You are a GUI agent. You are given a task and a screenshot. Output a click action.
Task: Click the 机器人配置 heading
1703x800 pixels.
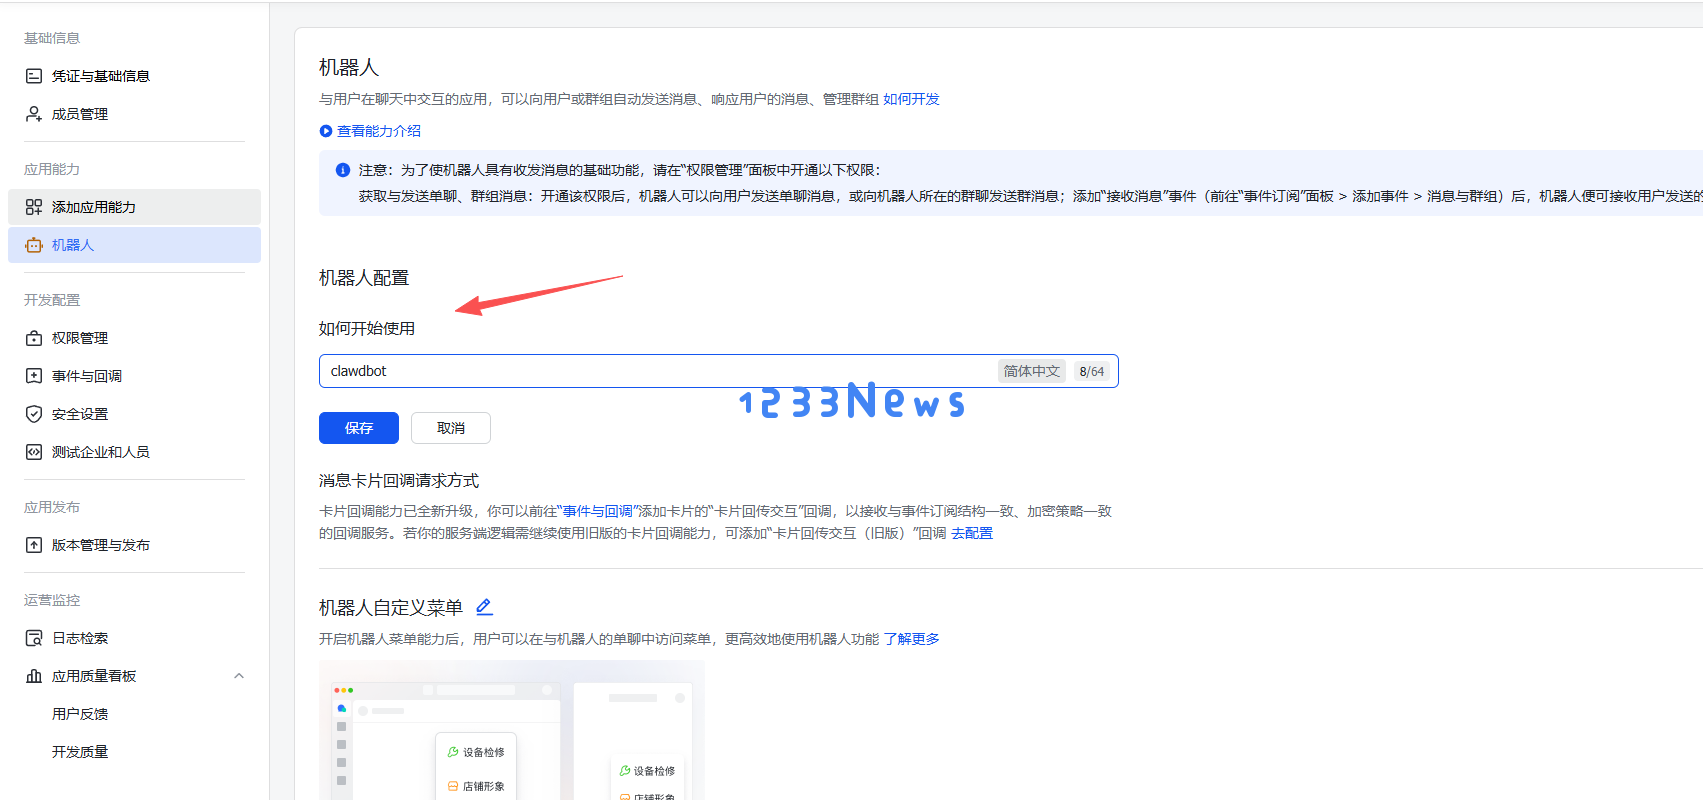[x=364, y=278]
